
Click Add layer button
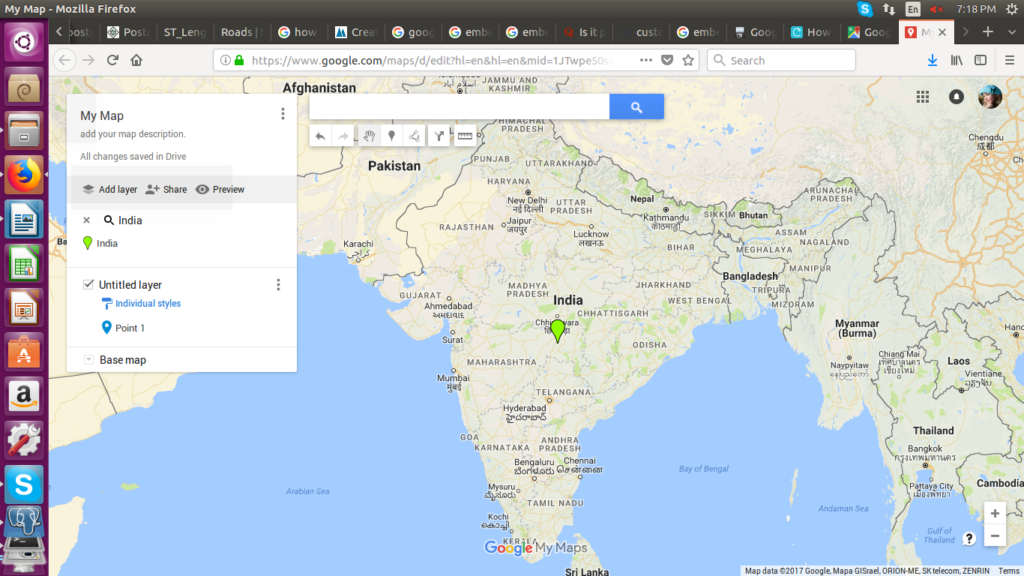109,189
